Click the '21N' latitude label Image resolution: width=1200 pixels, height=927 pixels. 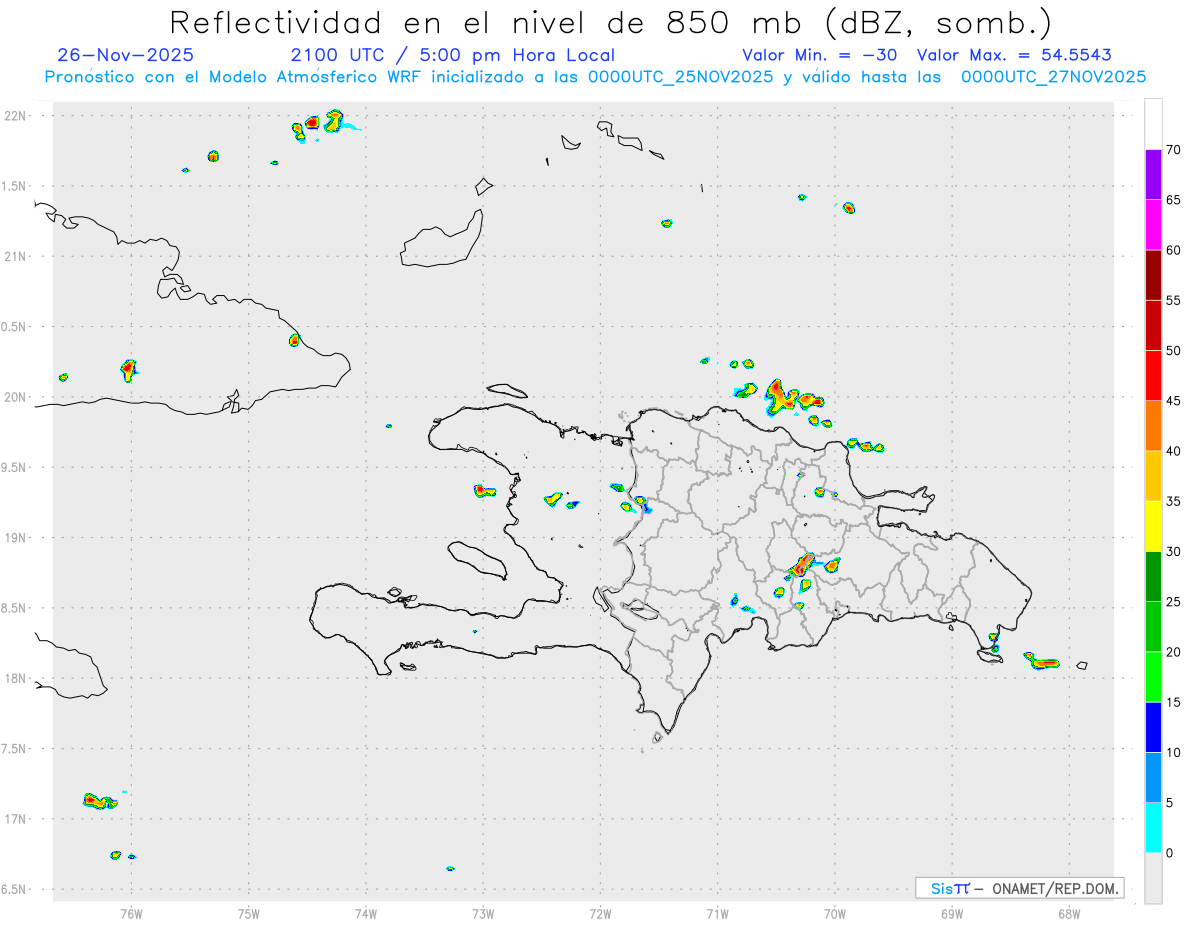coord(16,257)
